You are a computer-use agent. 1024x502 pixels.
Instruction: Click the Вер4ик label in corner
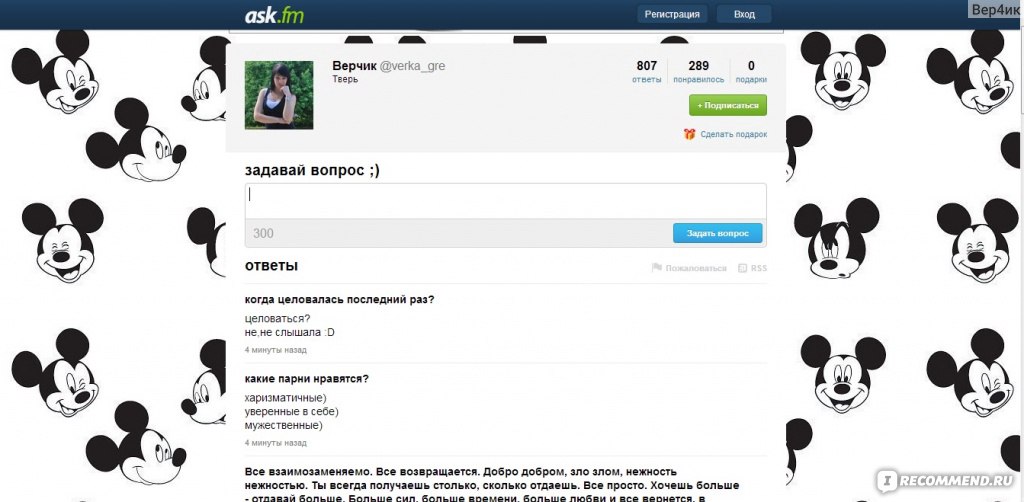point(997,11)
